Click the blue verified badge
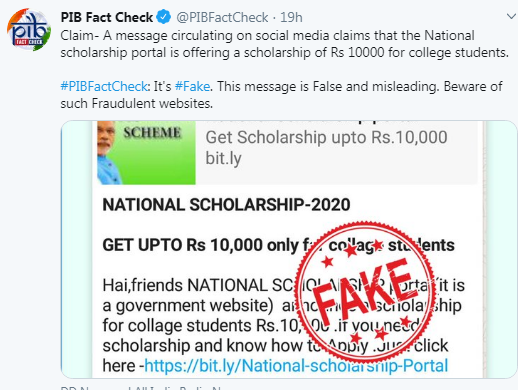The width and height of the screenshot is (518, 390). point(164,17)
